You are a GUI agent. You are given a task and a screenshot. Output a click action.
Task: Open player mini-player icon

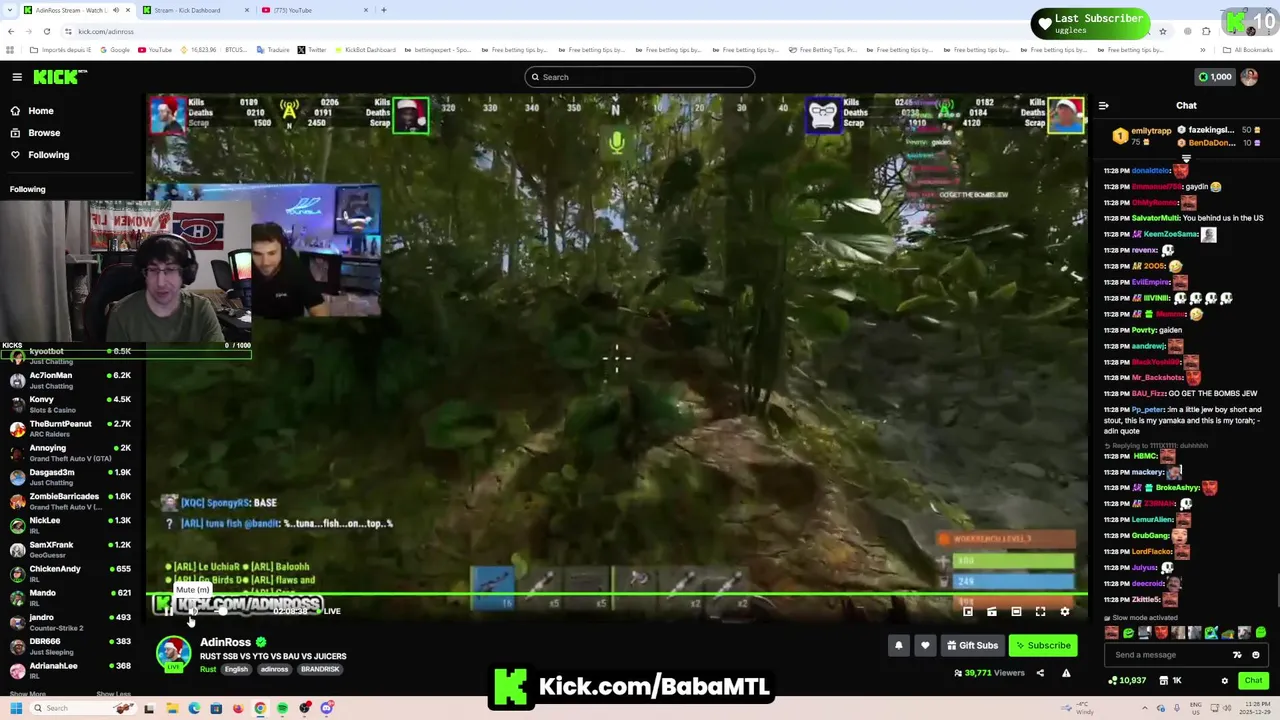[967, 612]
